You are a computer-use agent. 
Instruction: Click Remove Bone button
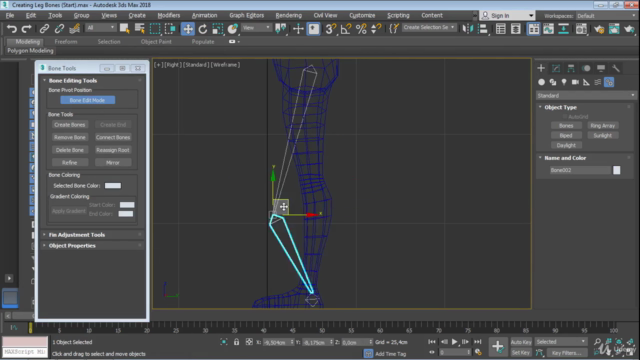70,137
